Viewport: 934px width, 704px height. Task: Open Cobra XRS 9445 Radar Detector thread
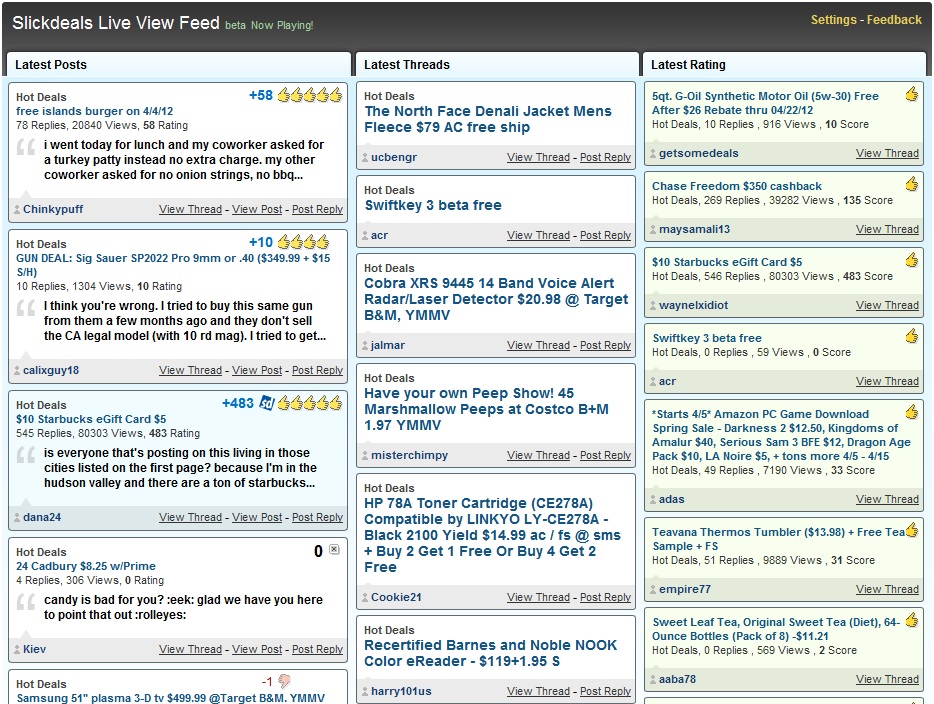tap(496, 299)
